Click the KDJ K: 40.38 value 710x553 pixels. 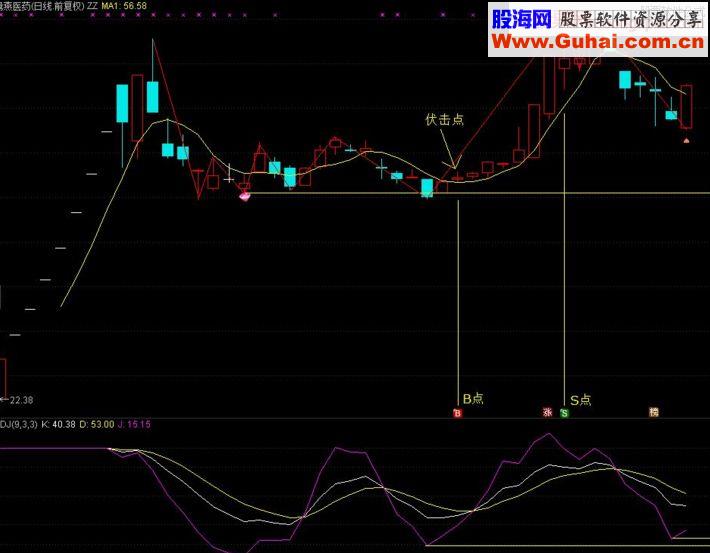[x=58, y=424]
